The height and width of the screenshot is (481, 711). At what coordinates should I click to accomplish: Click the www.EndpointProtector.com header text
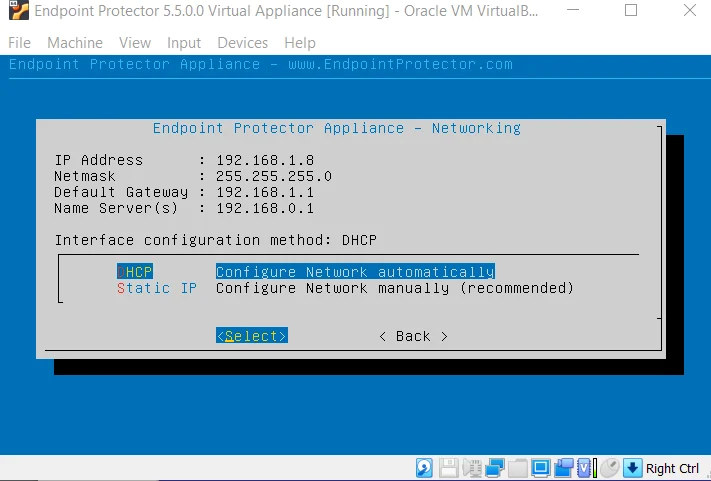400,64
